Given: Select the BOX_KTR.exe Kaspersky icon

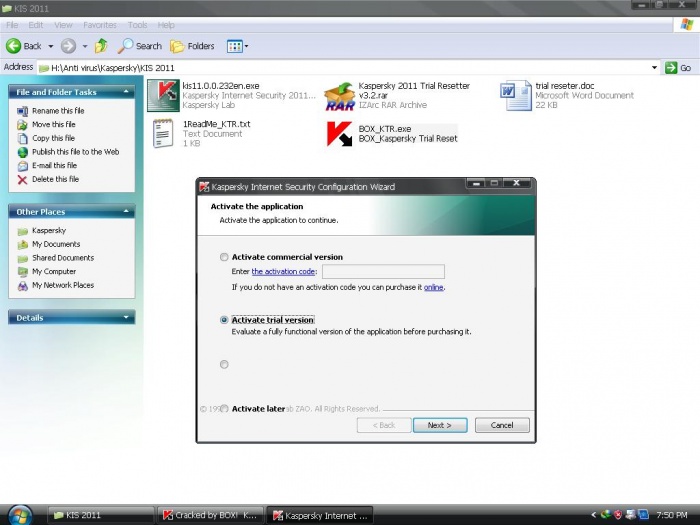Looking at the screenshot, I should coord(339,134).
